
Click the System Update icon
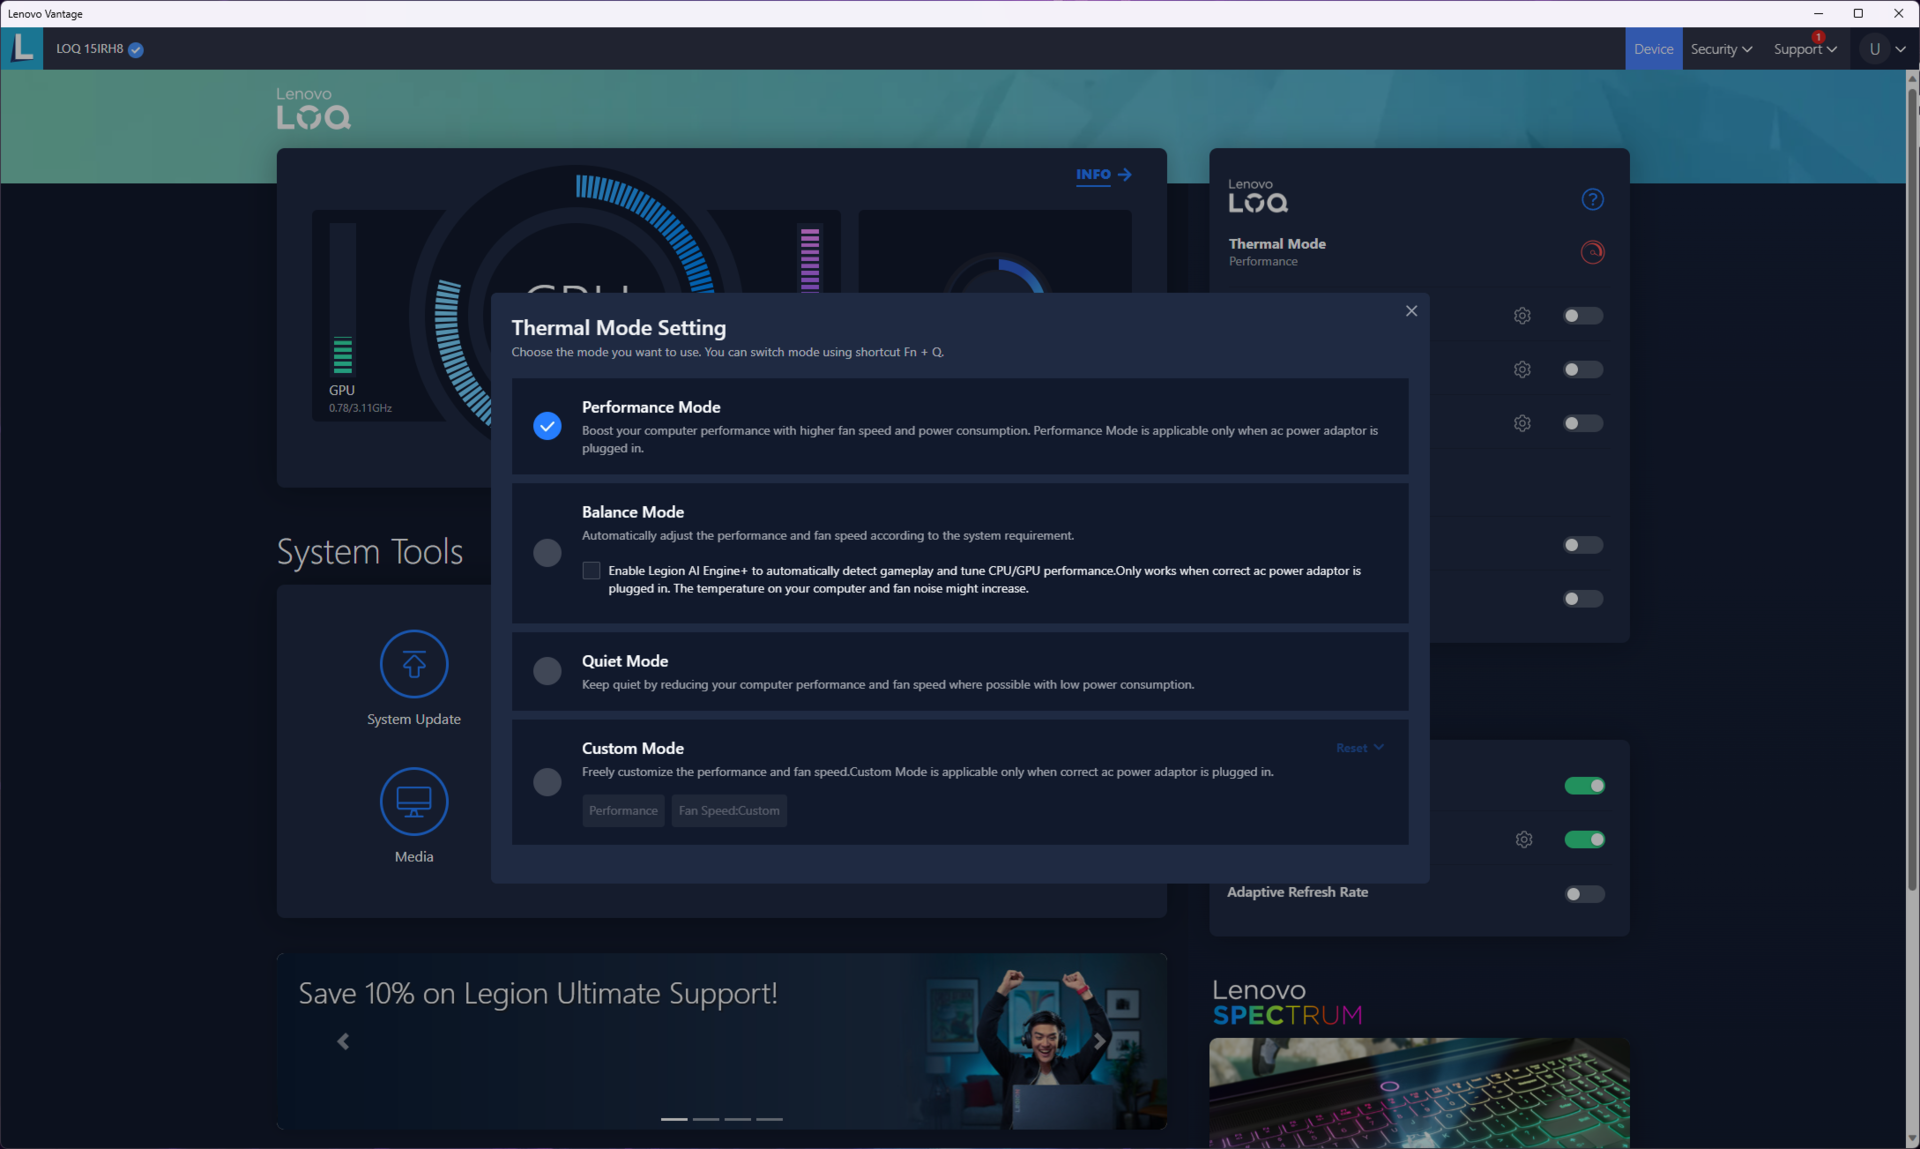pos(413,664)
